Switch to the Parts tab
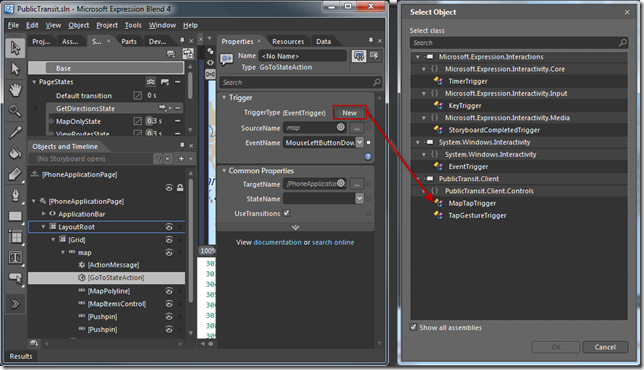 [129, 41]
